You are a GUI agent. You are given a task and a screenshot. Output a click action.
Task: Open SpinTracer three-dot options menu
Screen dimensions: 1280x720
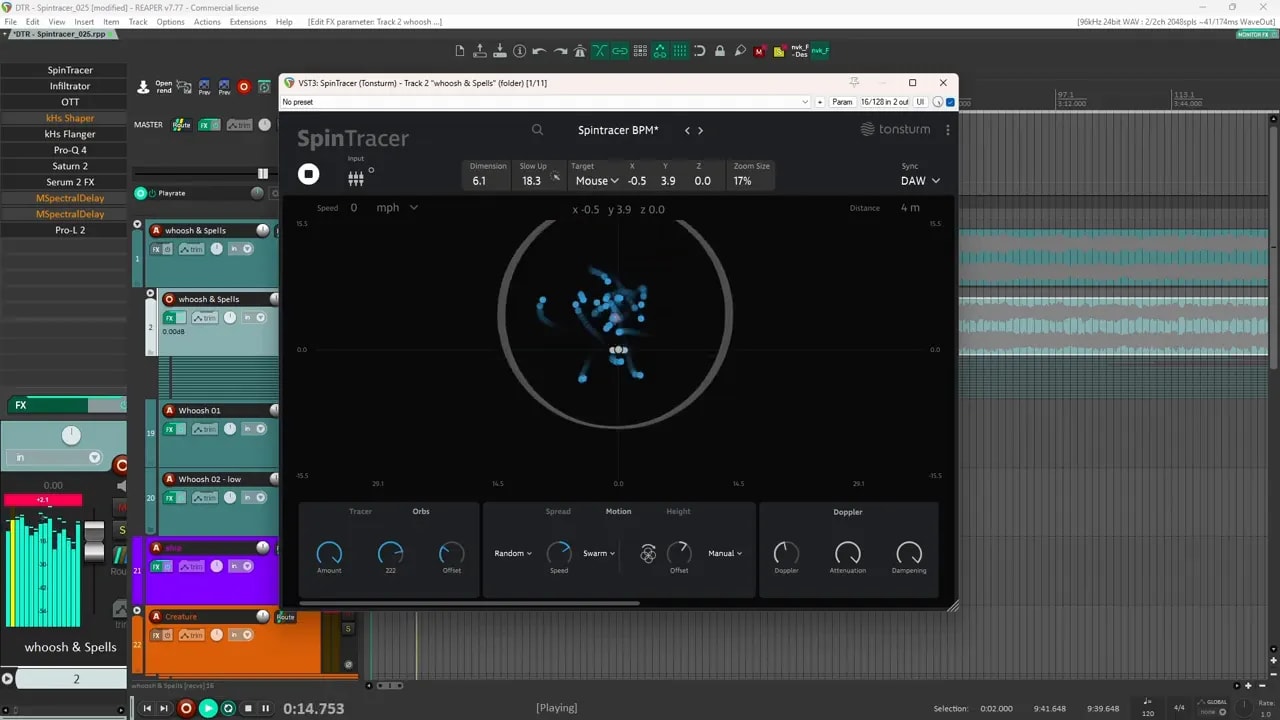pos(947,130)
